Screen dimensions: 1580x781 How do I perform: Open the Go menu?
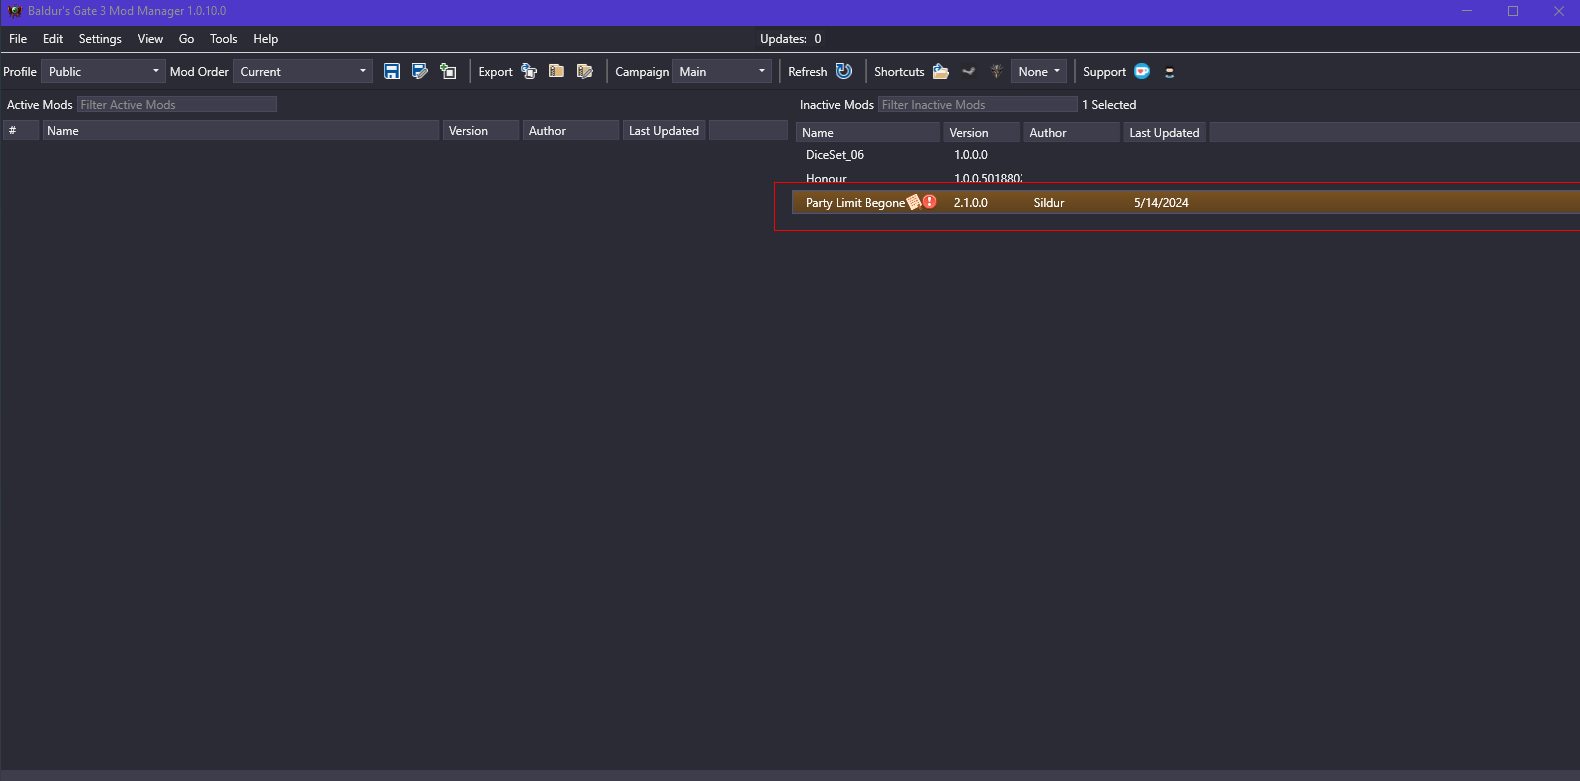[x=186, y=39]
